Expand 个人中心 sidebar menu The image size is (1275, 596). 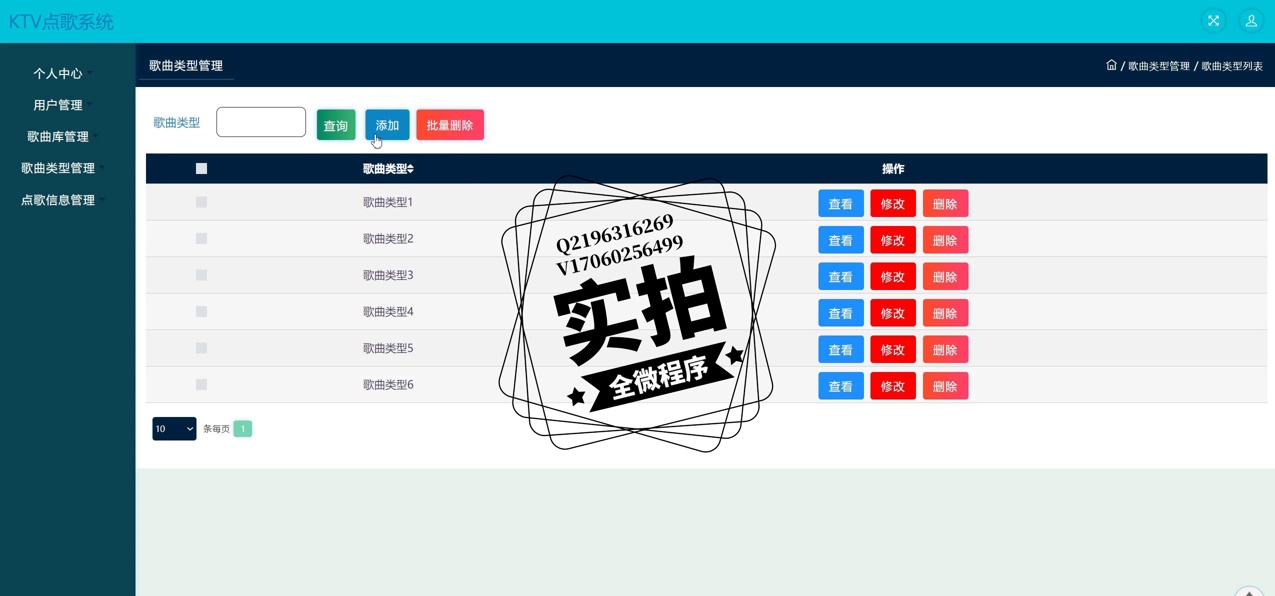click(58, 74)
